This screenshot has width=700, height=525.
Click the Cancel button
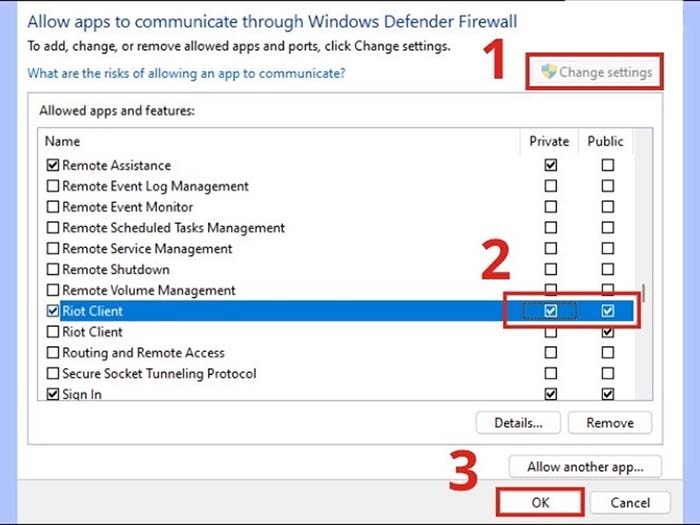(x=630, y=503)
